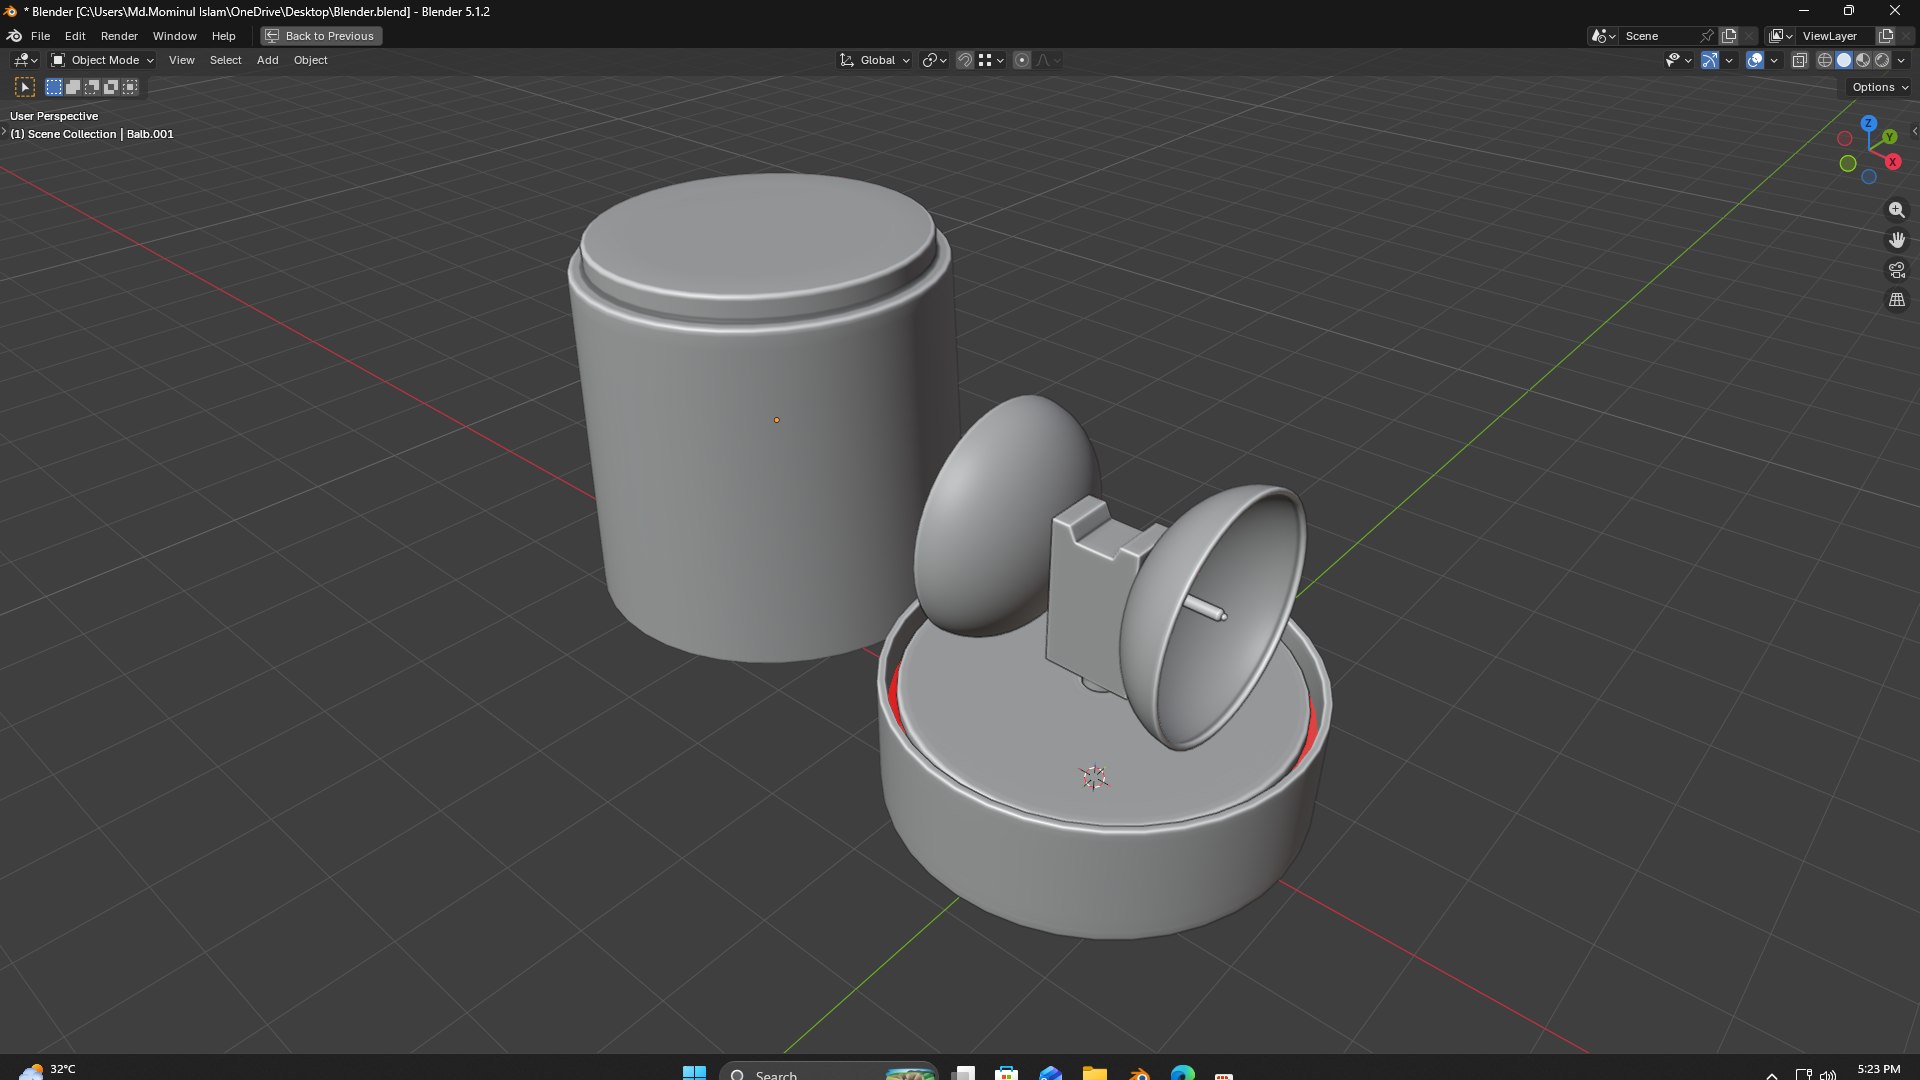Viewport: 1920px width, 1080px height.
Task: Toggle X-Ray mode
Action: click(1799, 60)
